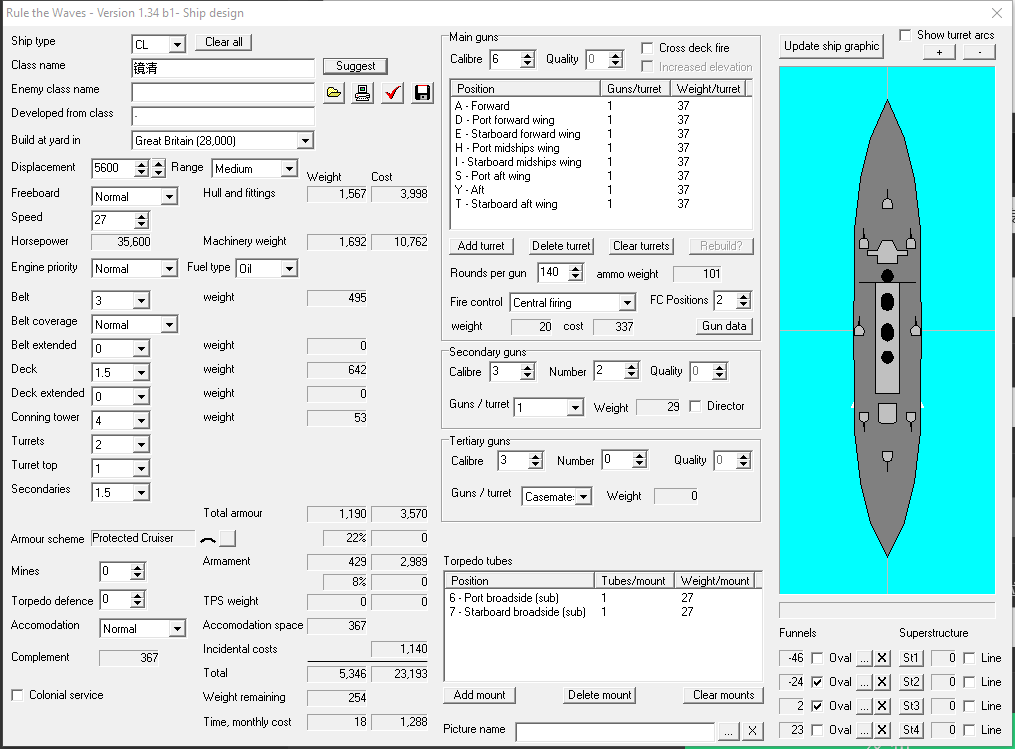Toggle the Show turret arcs checkbox
The image size is (1015, 749).
pyautogui.click(x=906, y=35)
